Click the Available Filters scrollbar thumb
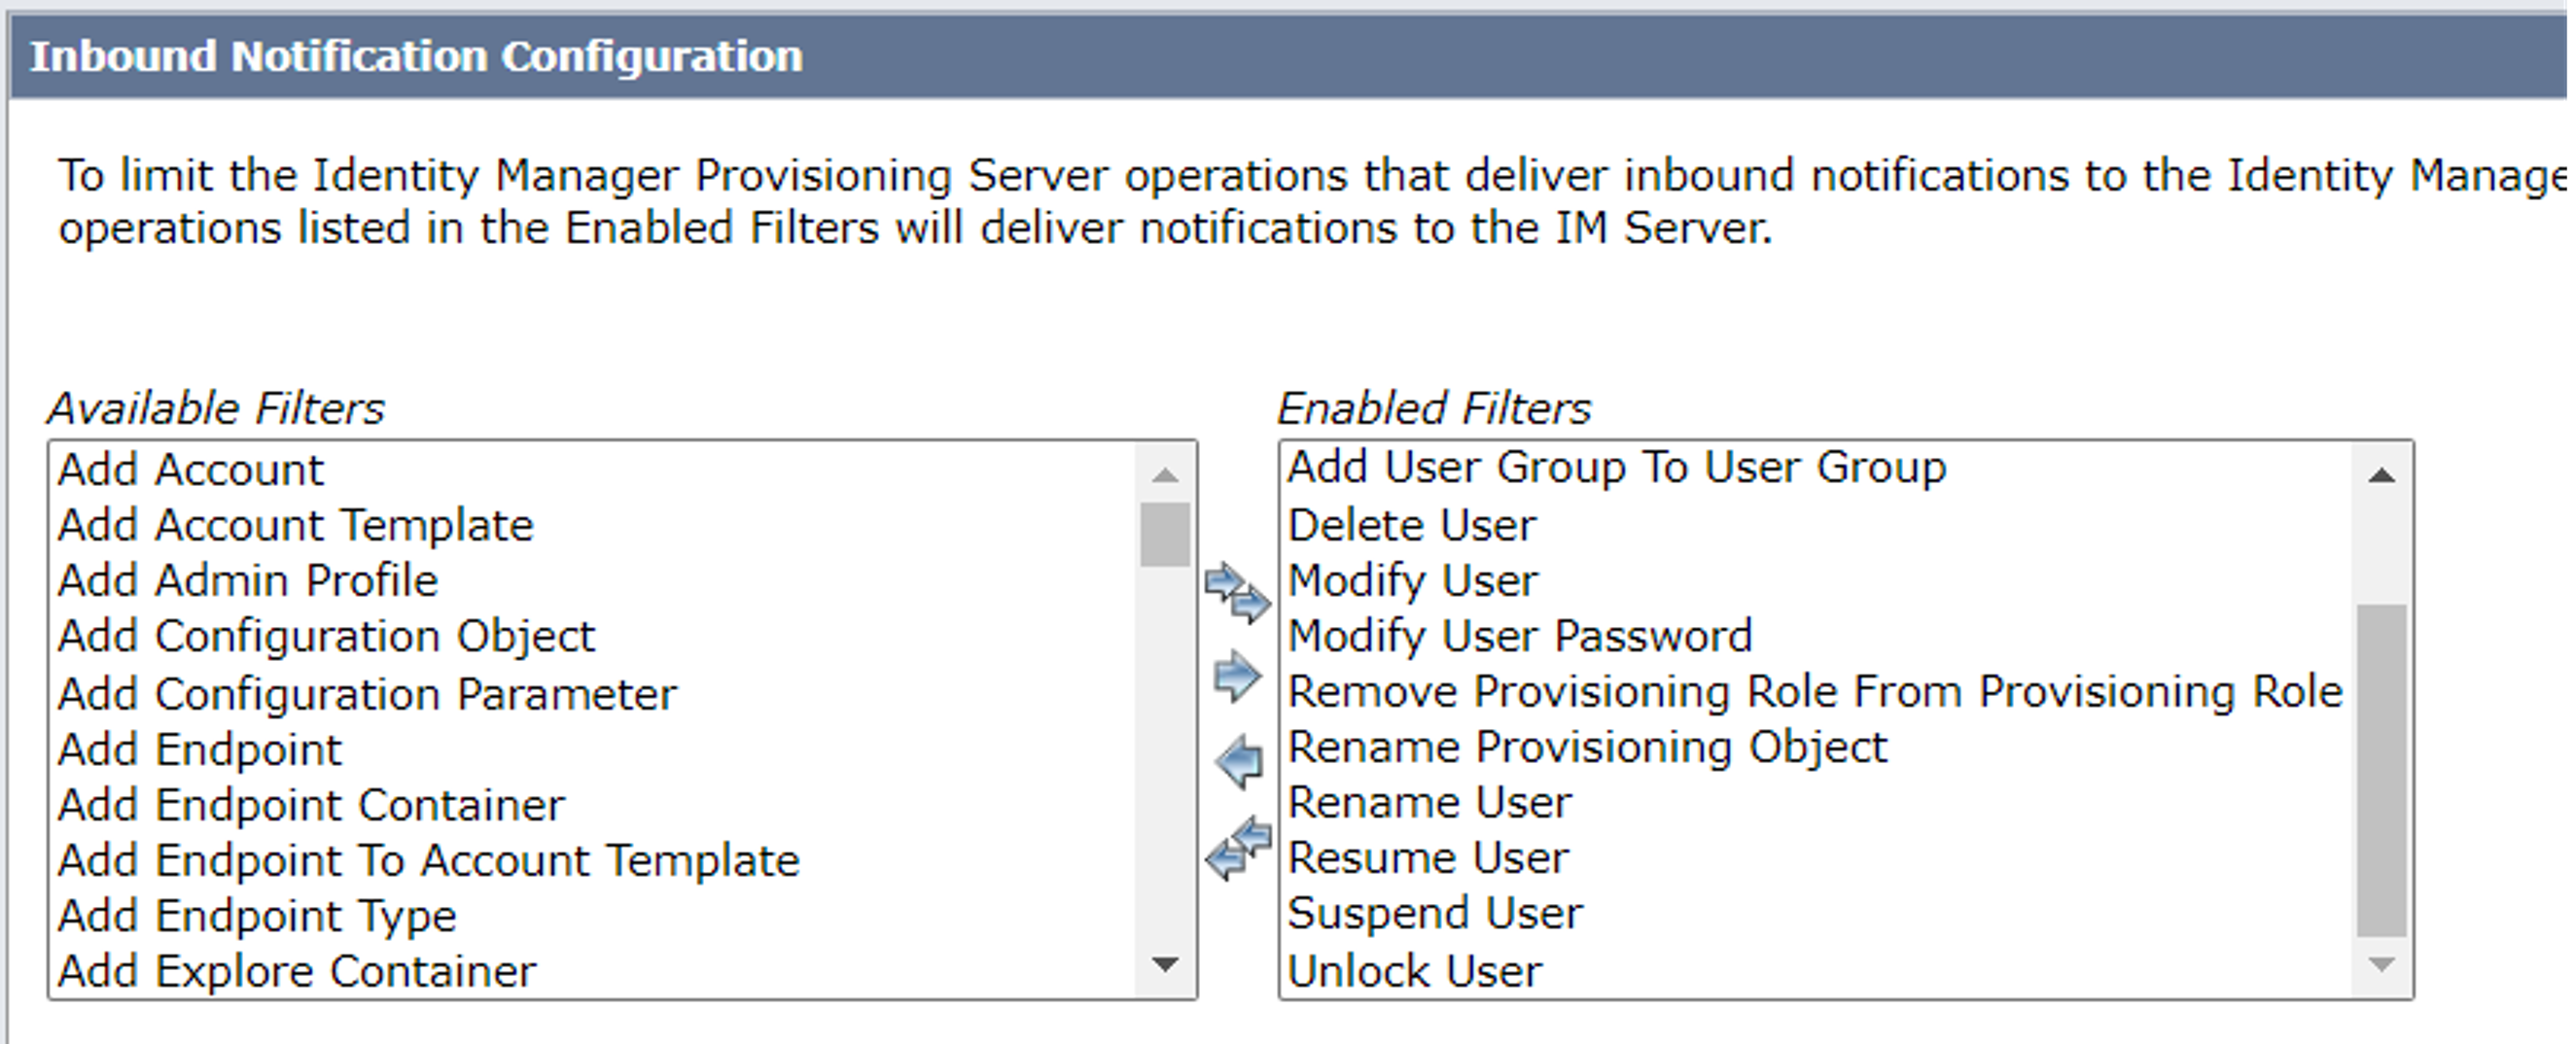The width and height of the screenshot is (2576, 1044). pos(1165,534)
